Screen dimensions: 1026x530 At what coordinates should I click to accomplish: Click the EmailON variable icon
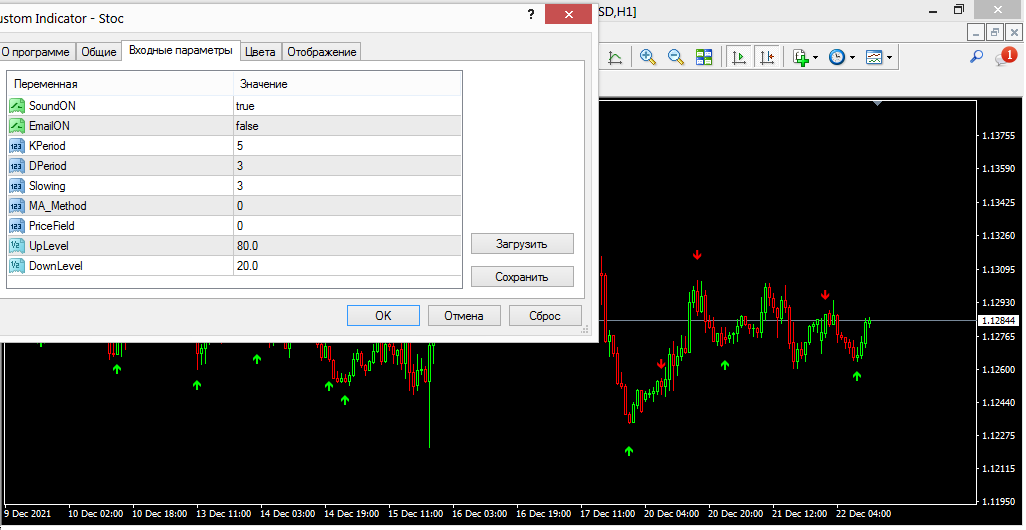[18, 126]
